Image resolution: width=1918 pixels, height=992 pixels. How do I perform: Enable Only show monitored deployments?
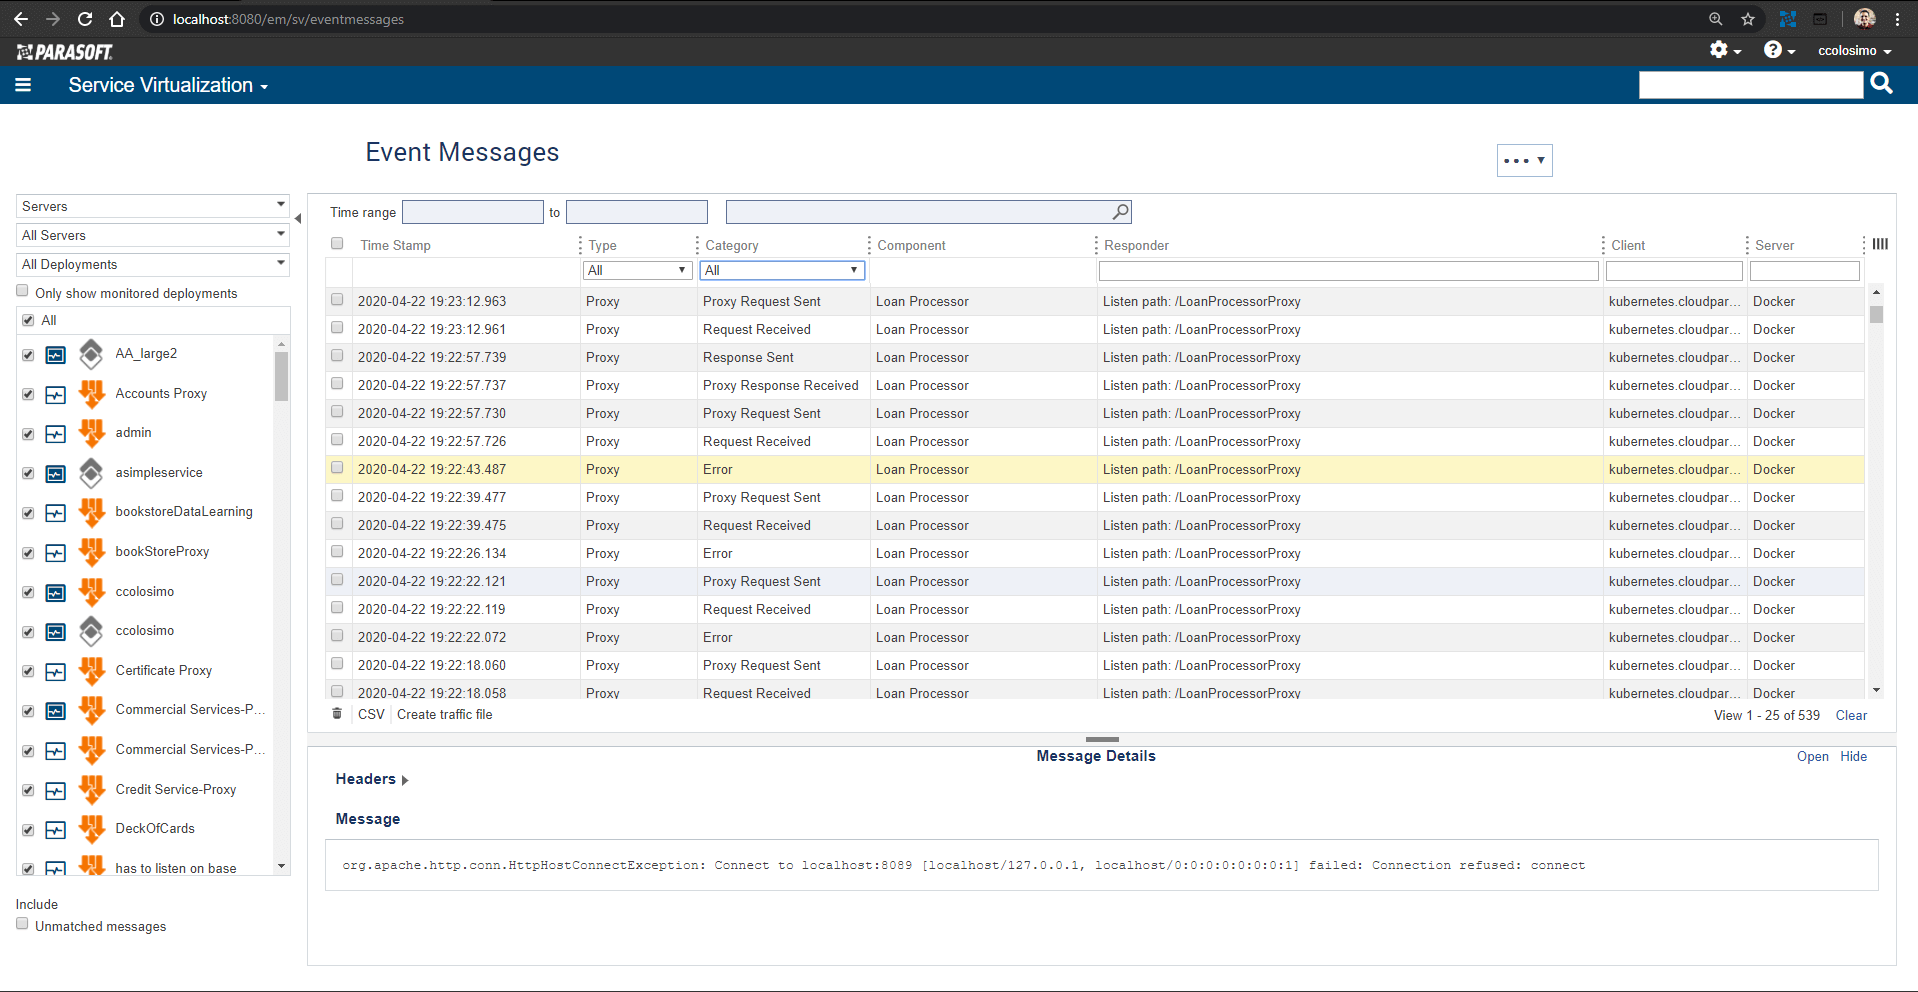point(23,291)
